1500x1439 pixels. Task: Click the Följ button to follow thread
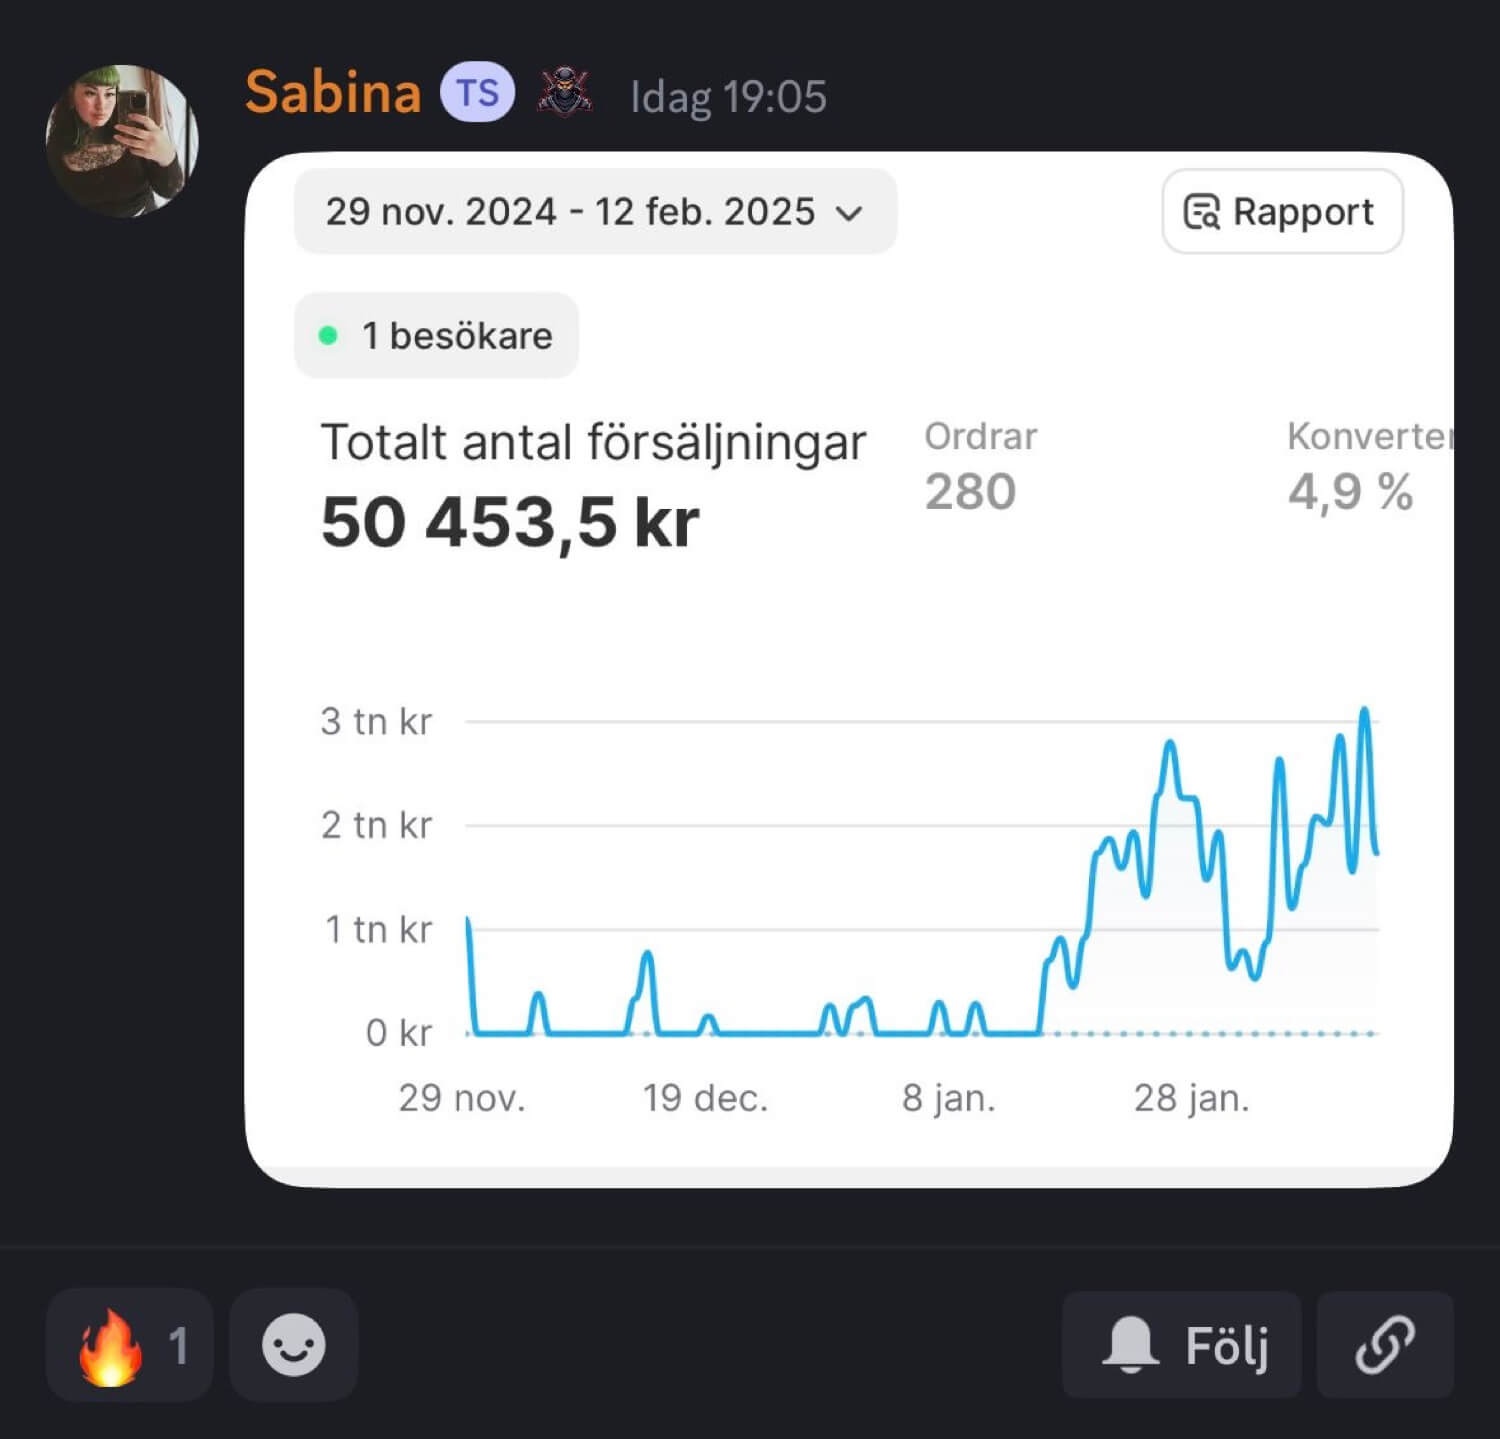[1182, 1345]
